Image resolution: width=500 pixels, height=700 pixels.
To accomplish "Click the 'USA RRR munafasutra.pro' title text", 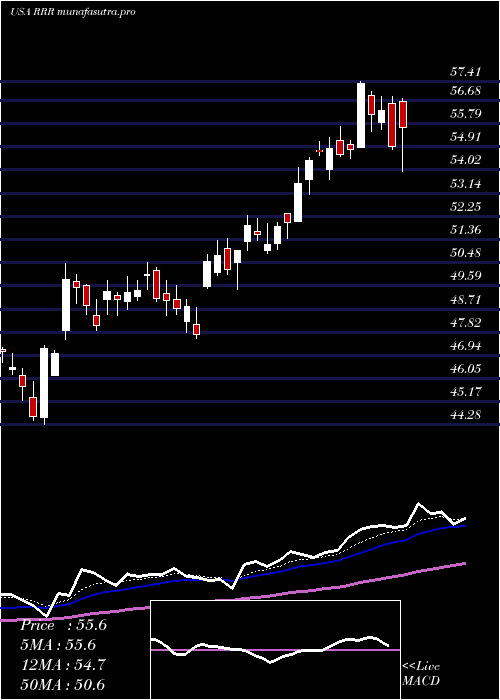I will [x=72, y=12].
